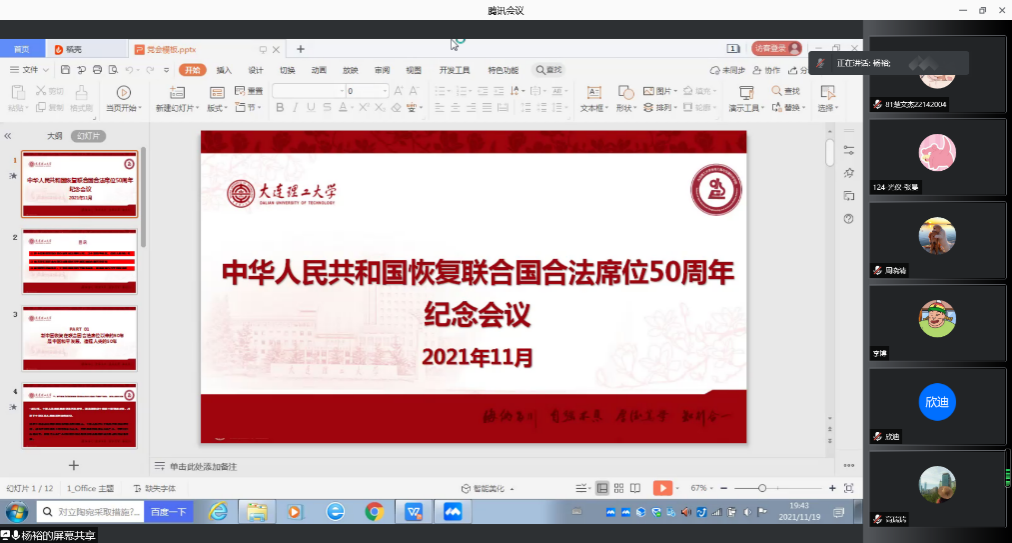The height and width of the screenshot is (543, 1012).
Task: Click the Find (查找) magnifier in ribbon
Action: tap(776, 91)
